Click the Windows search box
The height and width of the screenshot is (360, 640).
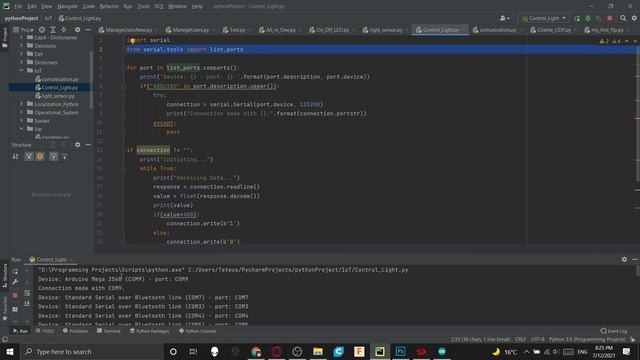pyautogui.click(x=92, y=351)
